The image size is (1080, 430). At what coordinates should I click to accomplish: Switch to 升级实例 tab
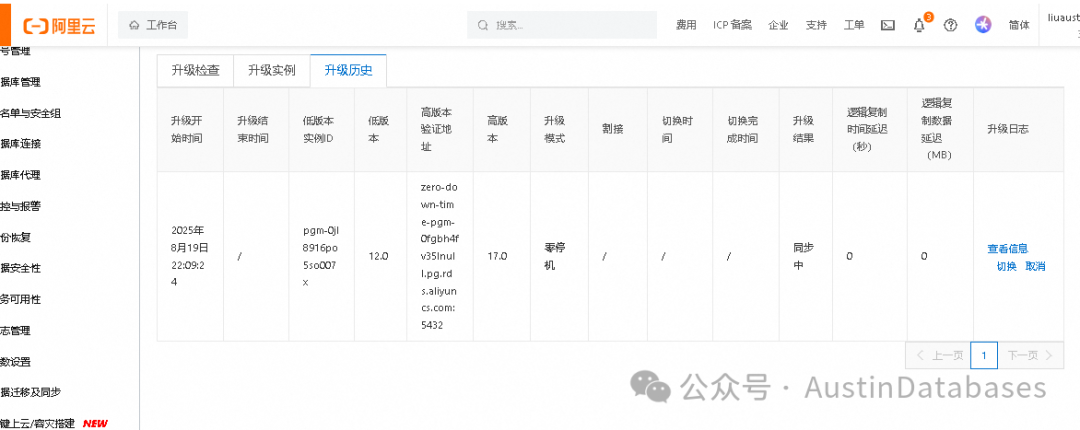coord(272,70)
